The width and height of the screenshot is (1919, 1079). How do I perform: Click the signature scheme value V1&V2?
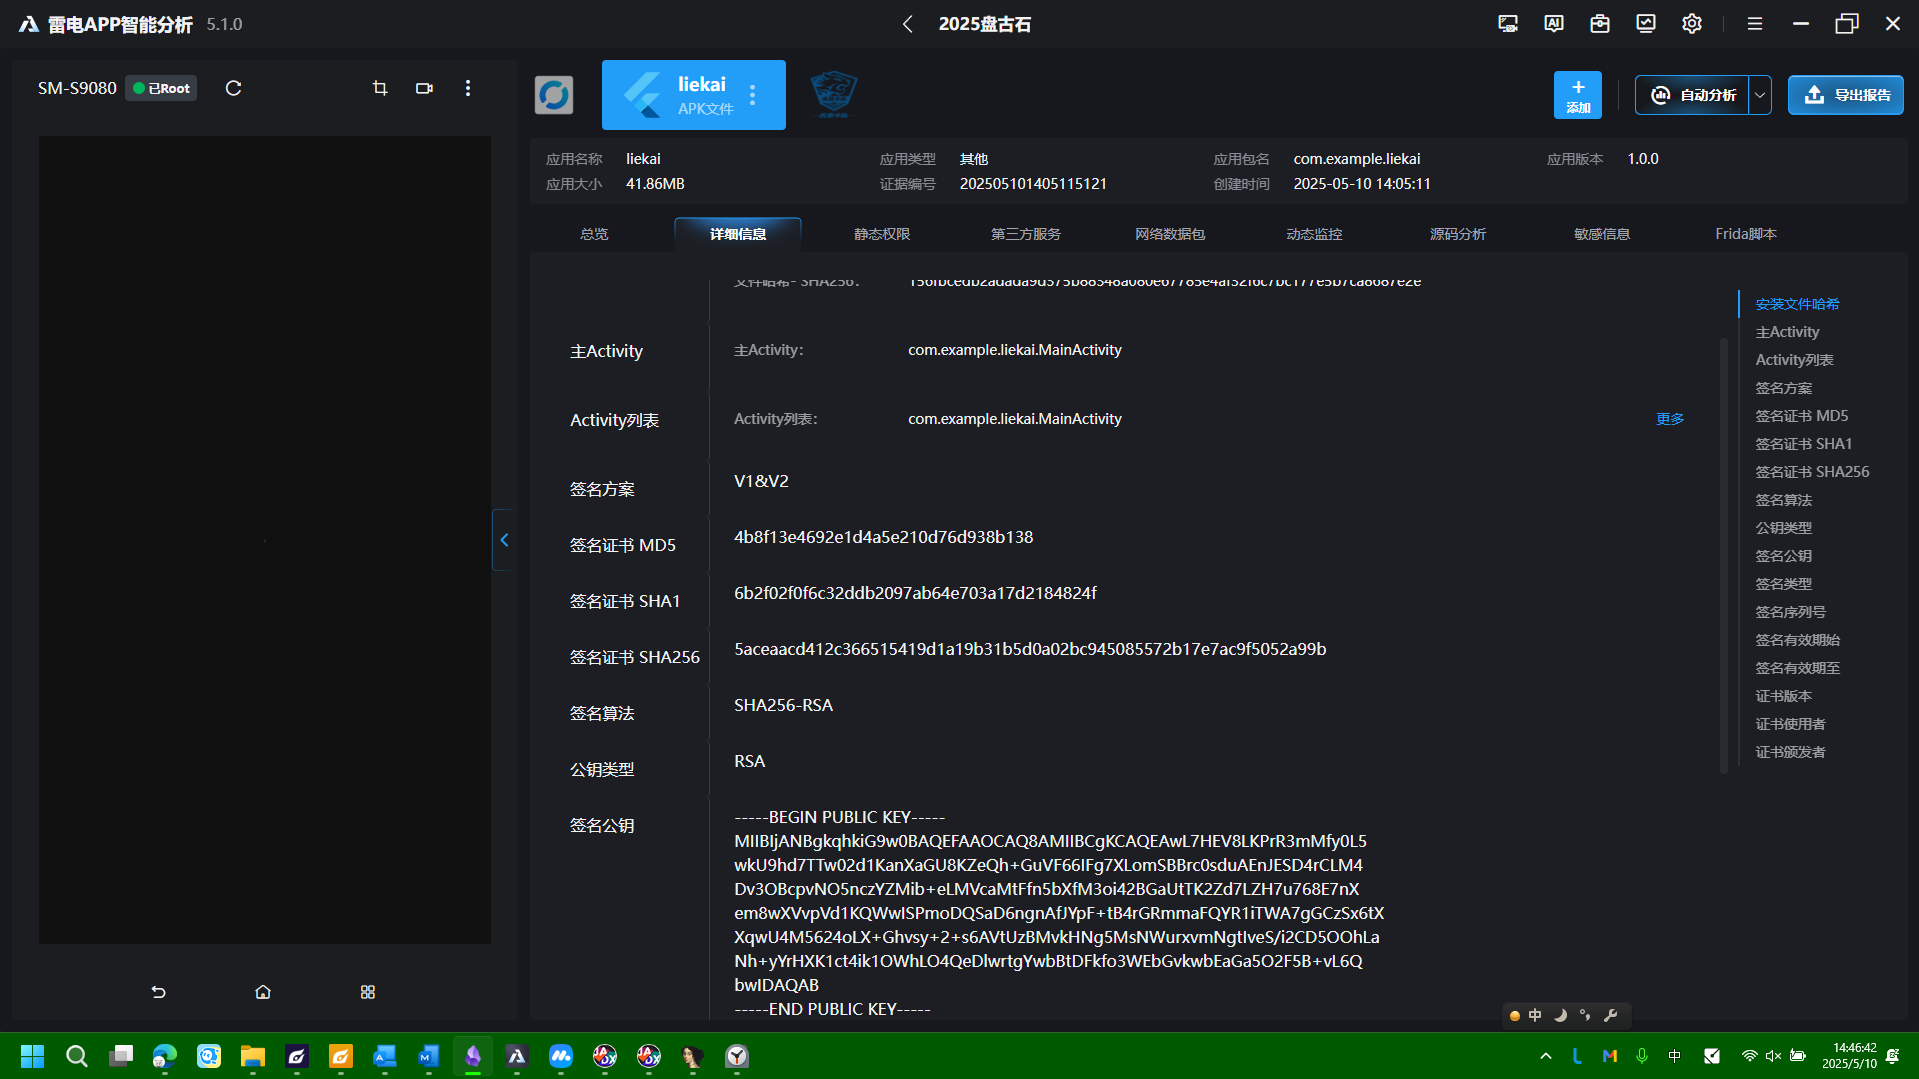(761, 481)
